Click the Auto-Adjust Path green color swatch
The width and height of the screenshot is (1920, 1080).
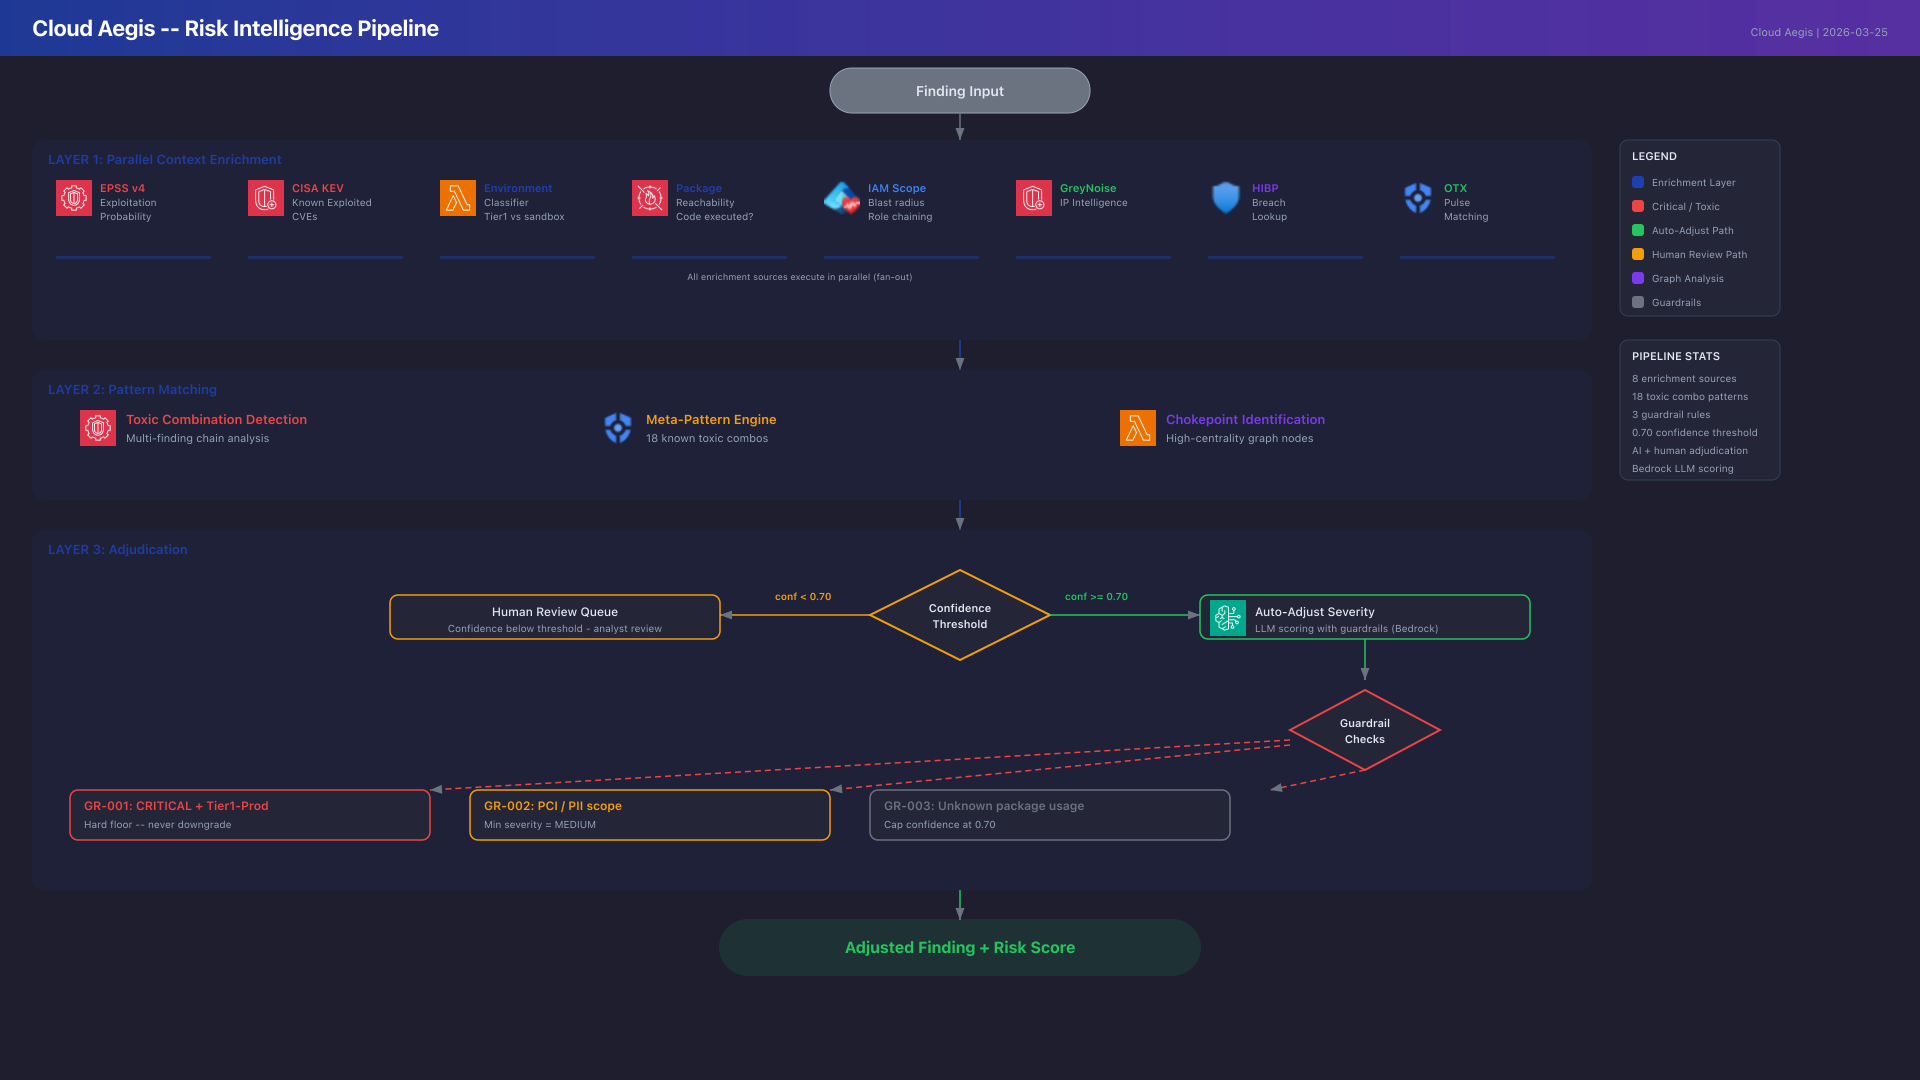(1638, 230)
